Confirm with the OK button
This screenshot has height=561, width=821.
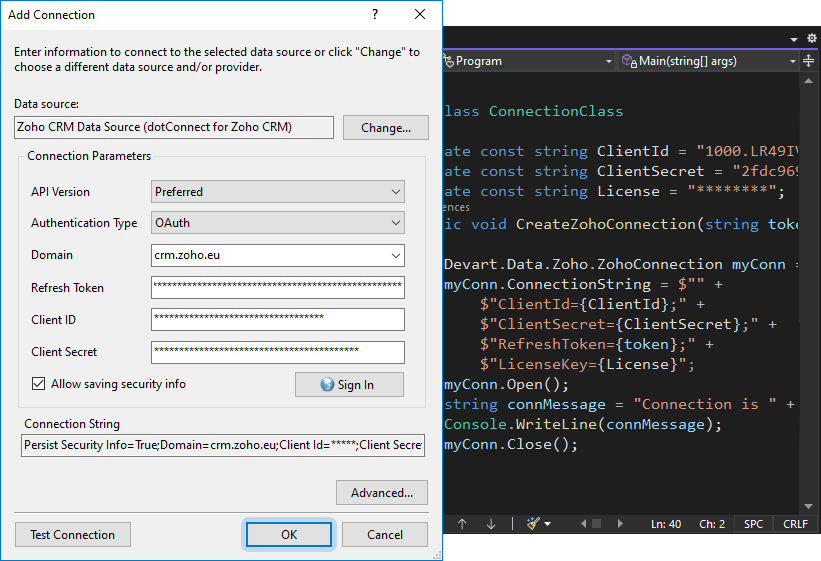point(289,534)
